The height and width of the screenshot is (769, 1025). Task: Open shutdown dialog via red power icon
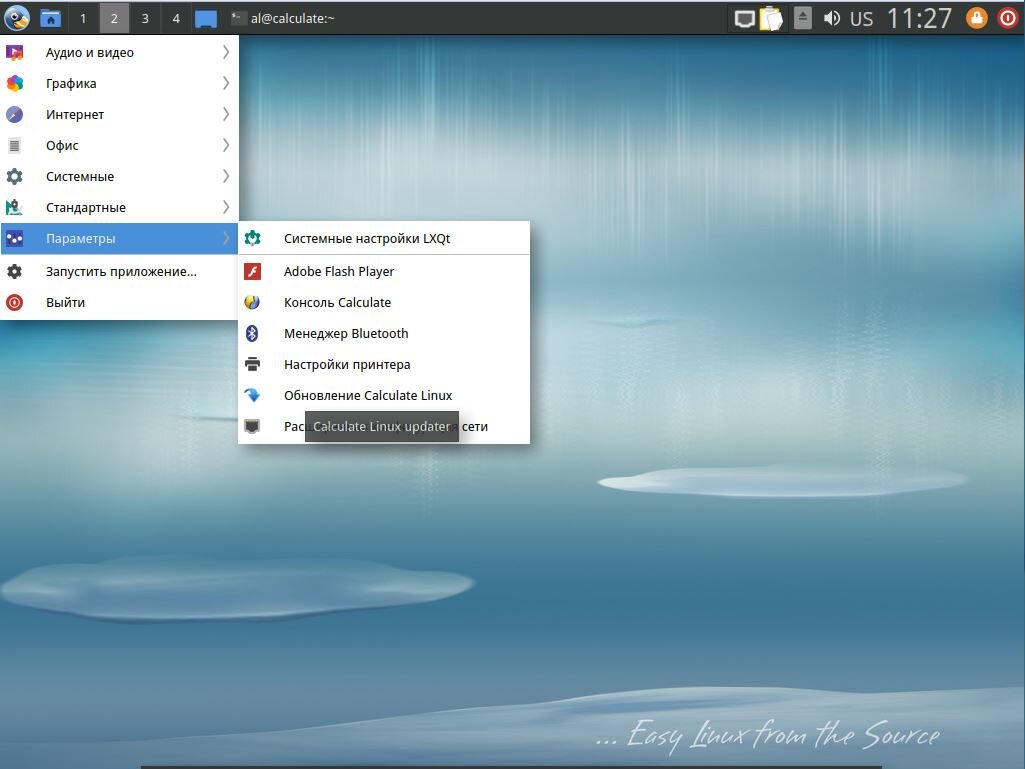(1008, 17)
